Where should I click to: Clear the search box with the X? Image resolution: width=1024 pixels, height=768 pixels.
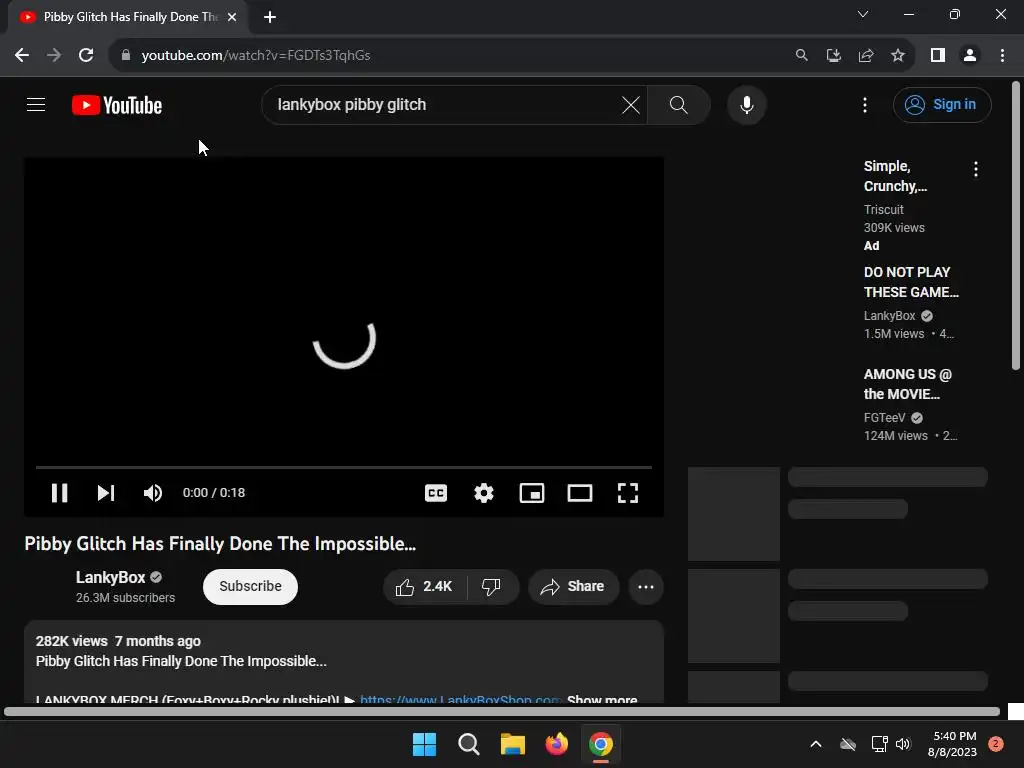click(631, 104)
